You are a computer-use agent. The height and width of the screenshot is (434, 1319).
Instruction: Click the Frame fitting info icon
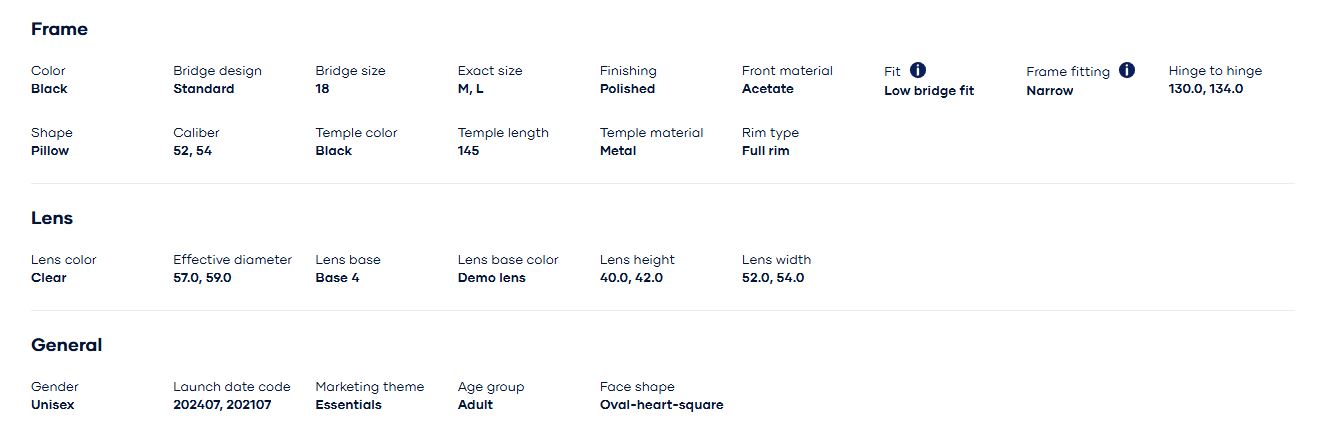point(1127,70)
